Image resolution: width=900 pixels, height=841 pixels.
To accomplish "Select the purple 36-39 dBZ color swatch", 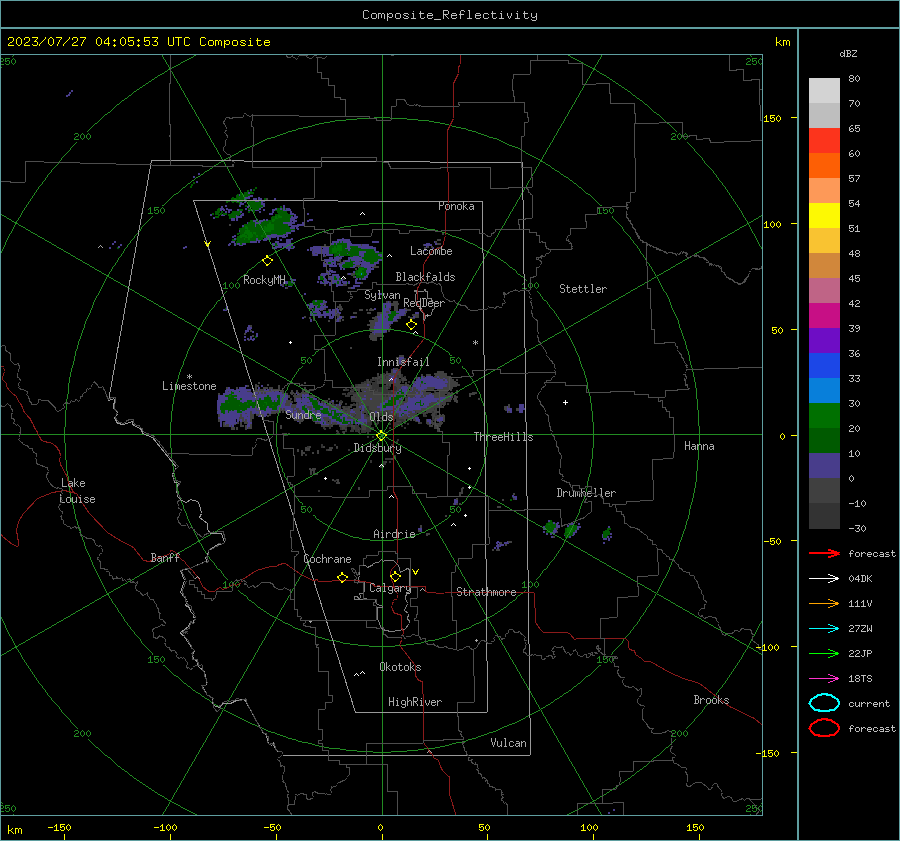I will click(824, 340).
